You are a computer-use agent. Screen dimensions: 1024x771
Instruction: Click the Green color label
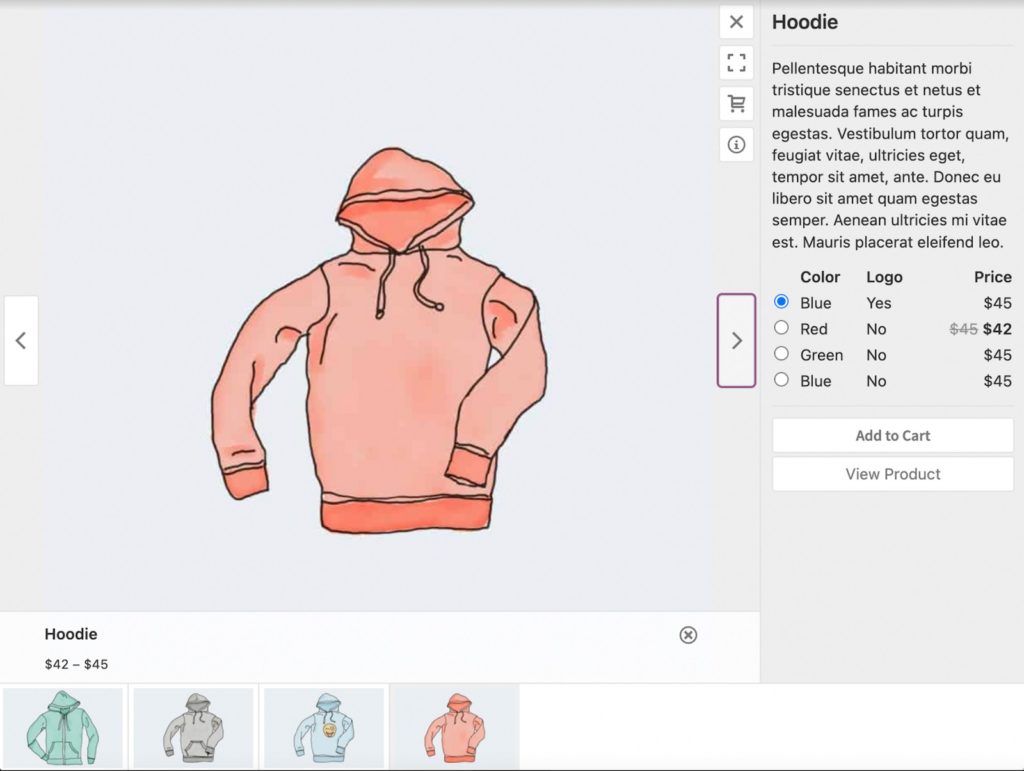click(x=822, y=355)
